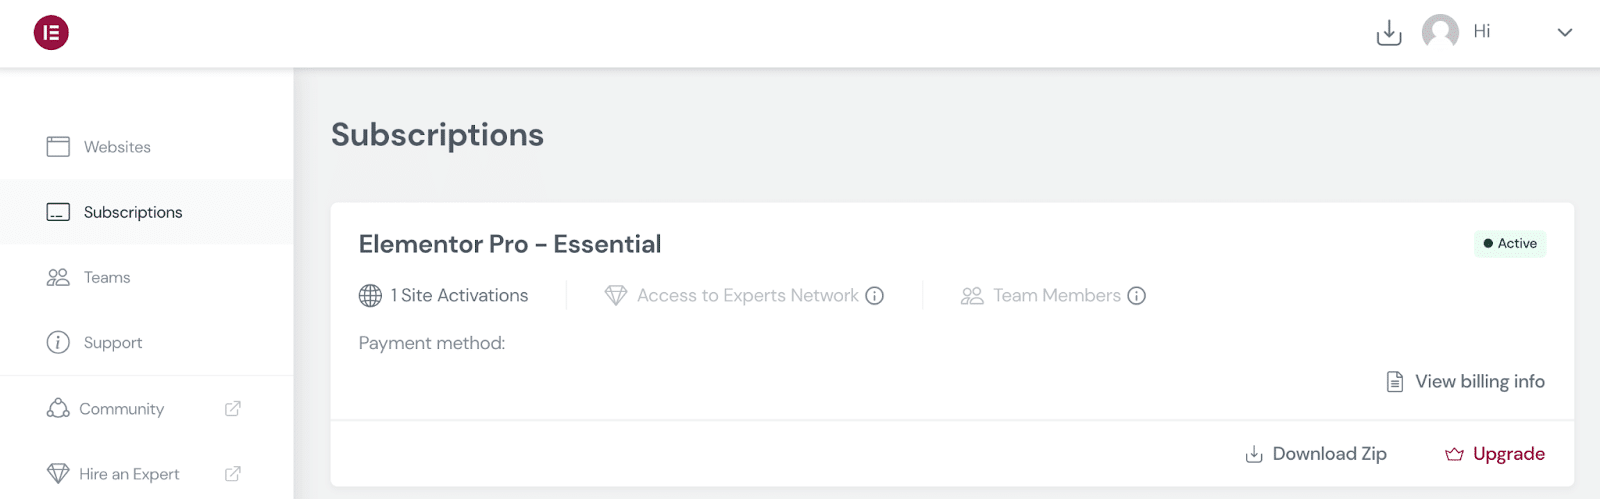The height and width of the screenshot is (499, 1600).
Task: Open the Community external link
Action: (x=121, y=409)
